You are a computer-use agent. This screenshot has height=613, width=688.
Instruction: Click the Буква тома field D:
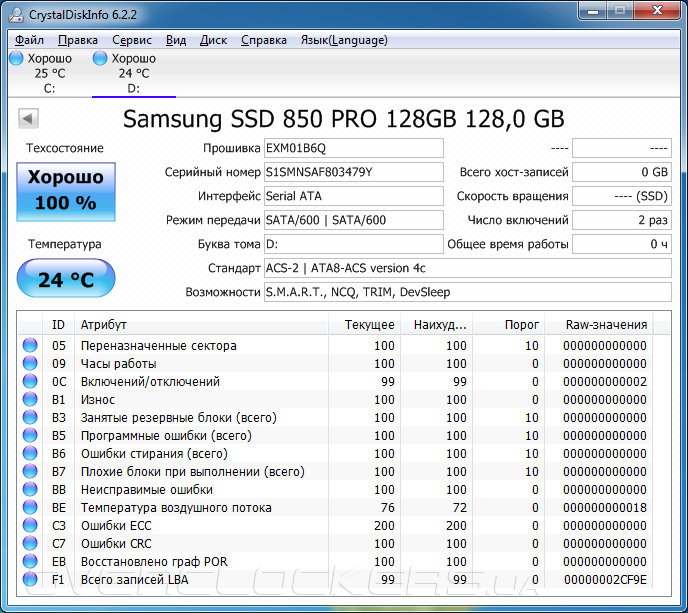(x=354, y=244)
